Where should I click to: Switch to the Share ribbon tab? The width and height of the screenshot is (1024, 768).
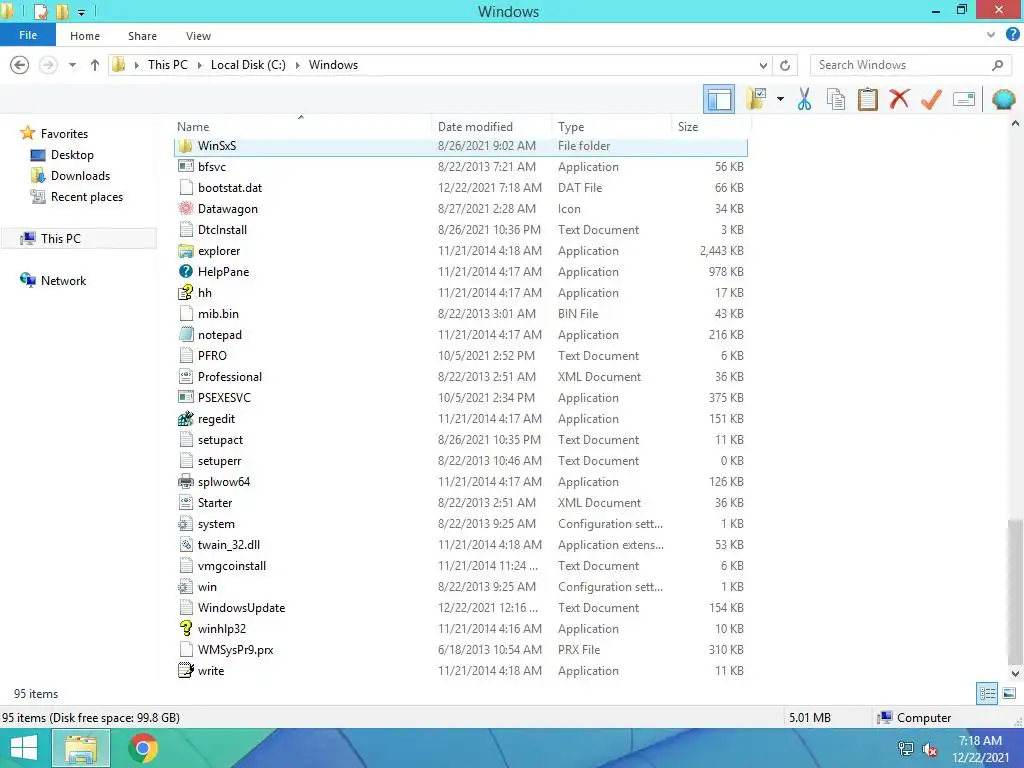click(142, 36)
